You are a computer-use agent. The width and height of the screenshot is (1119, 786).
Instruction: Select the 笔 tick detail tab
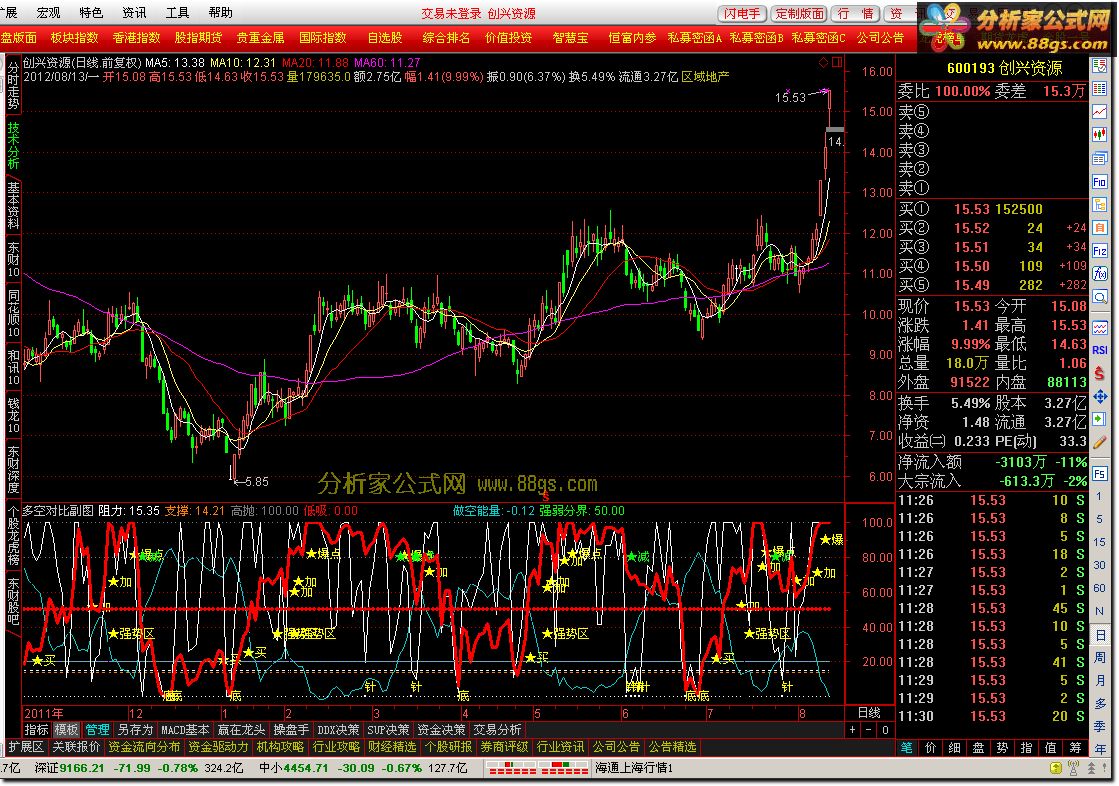(x=906, y=747)
